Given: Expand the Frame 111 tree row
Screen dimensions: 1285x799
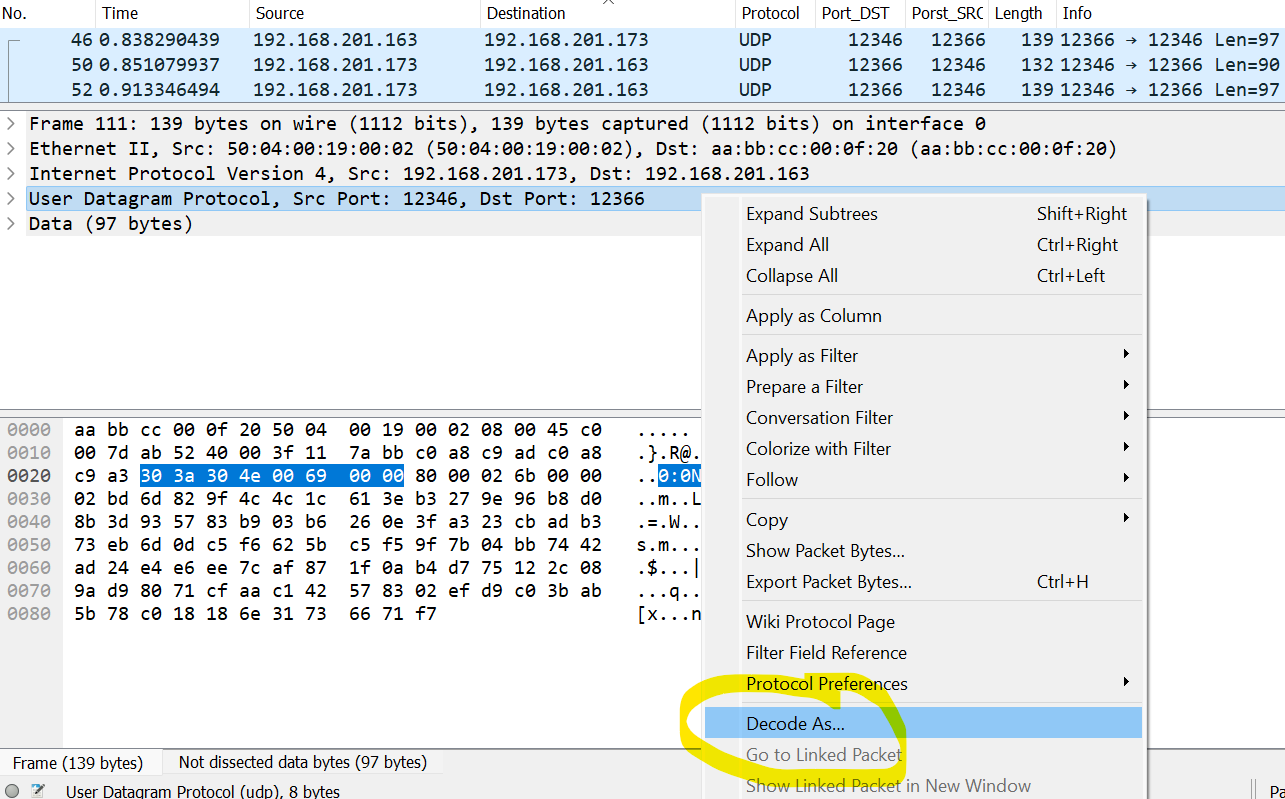Looking at the screenshot, I should [x=10, y=124].
